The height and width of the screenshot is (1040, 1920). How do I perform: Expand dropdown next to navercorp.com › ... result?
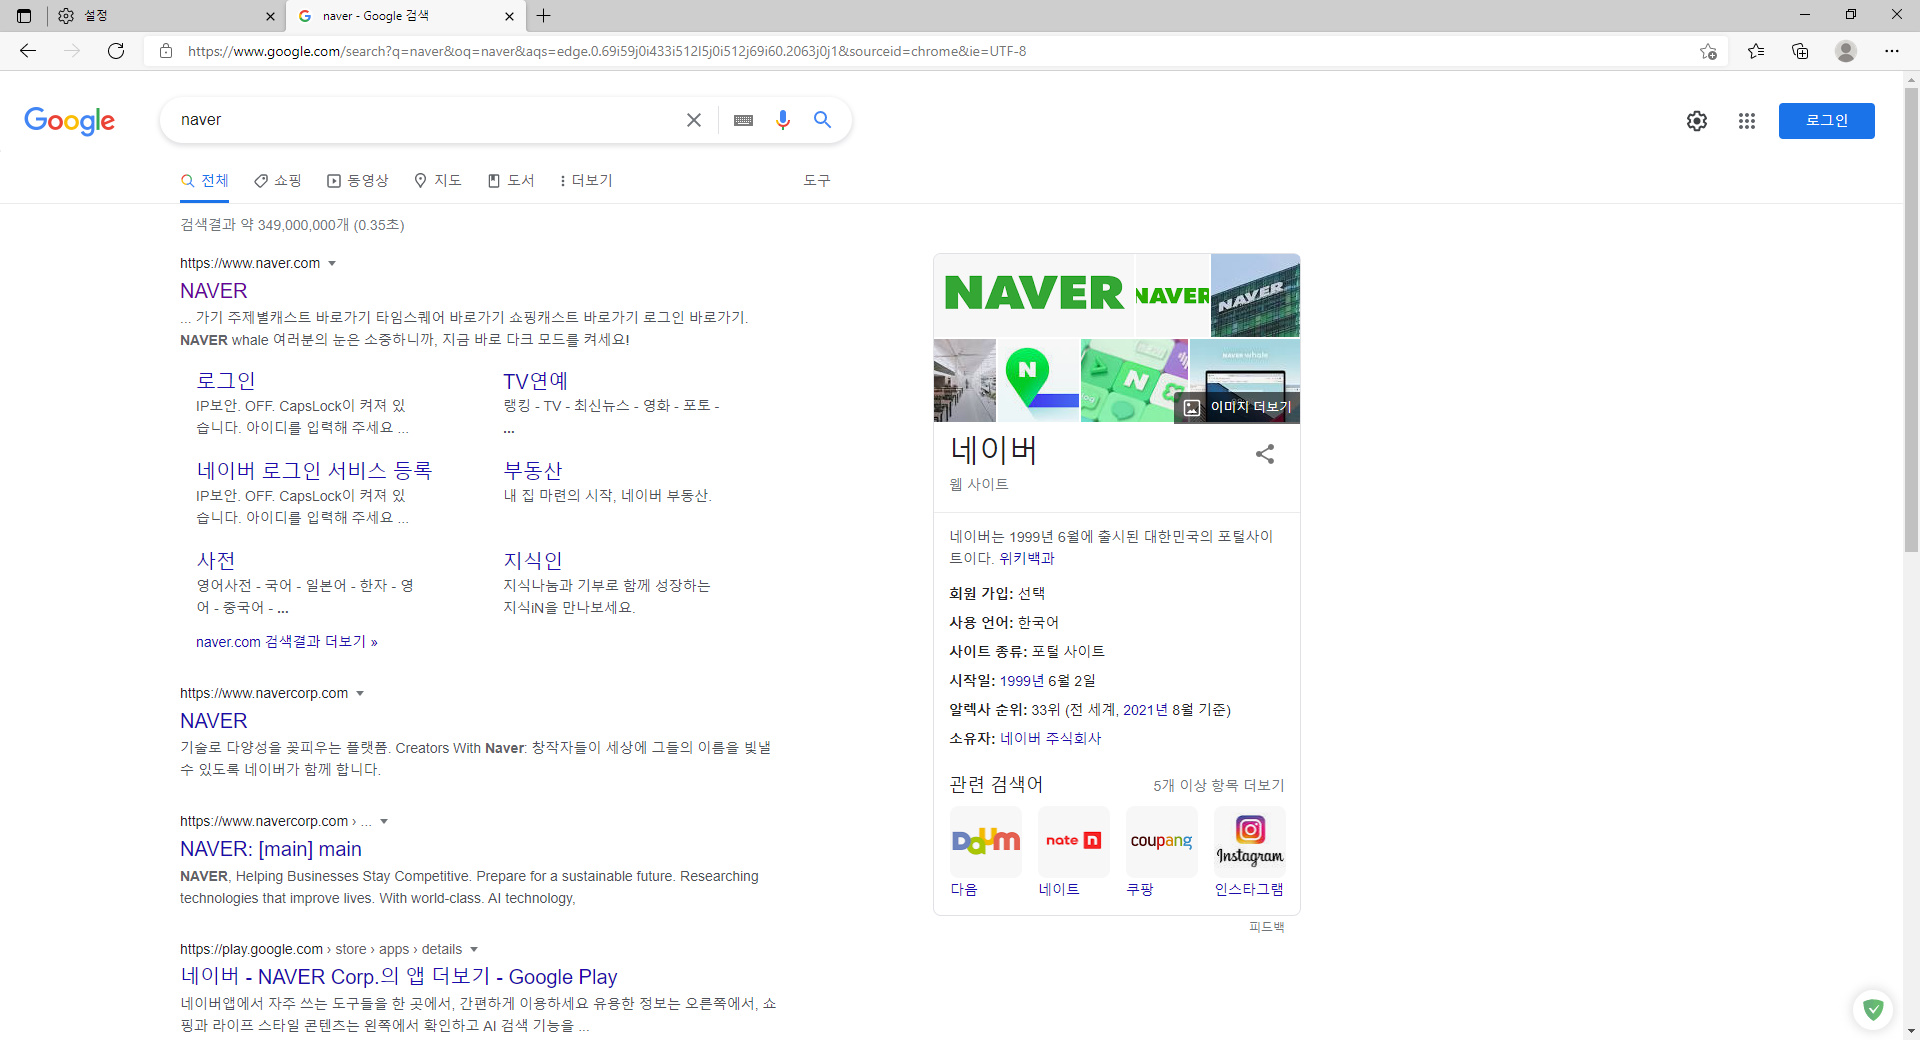[384, 822]
